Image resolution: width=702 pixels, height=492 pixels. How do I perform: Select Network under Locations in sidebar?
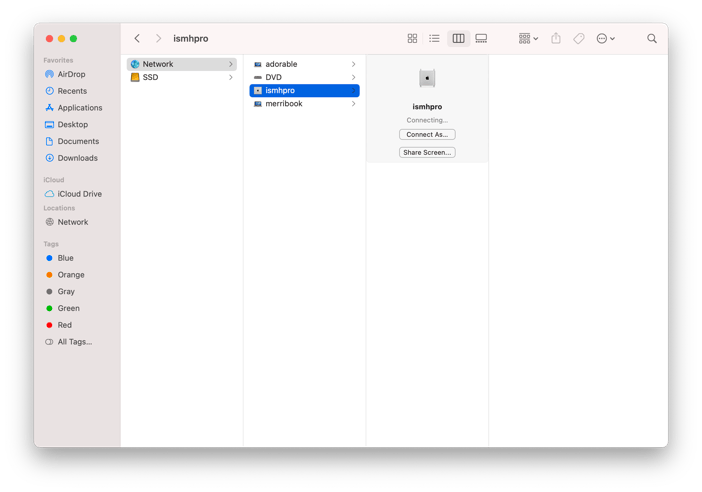[66, 222]
